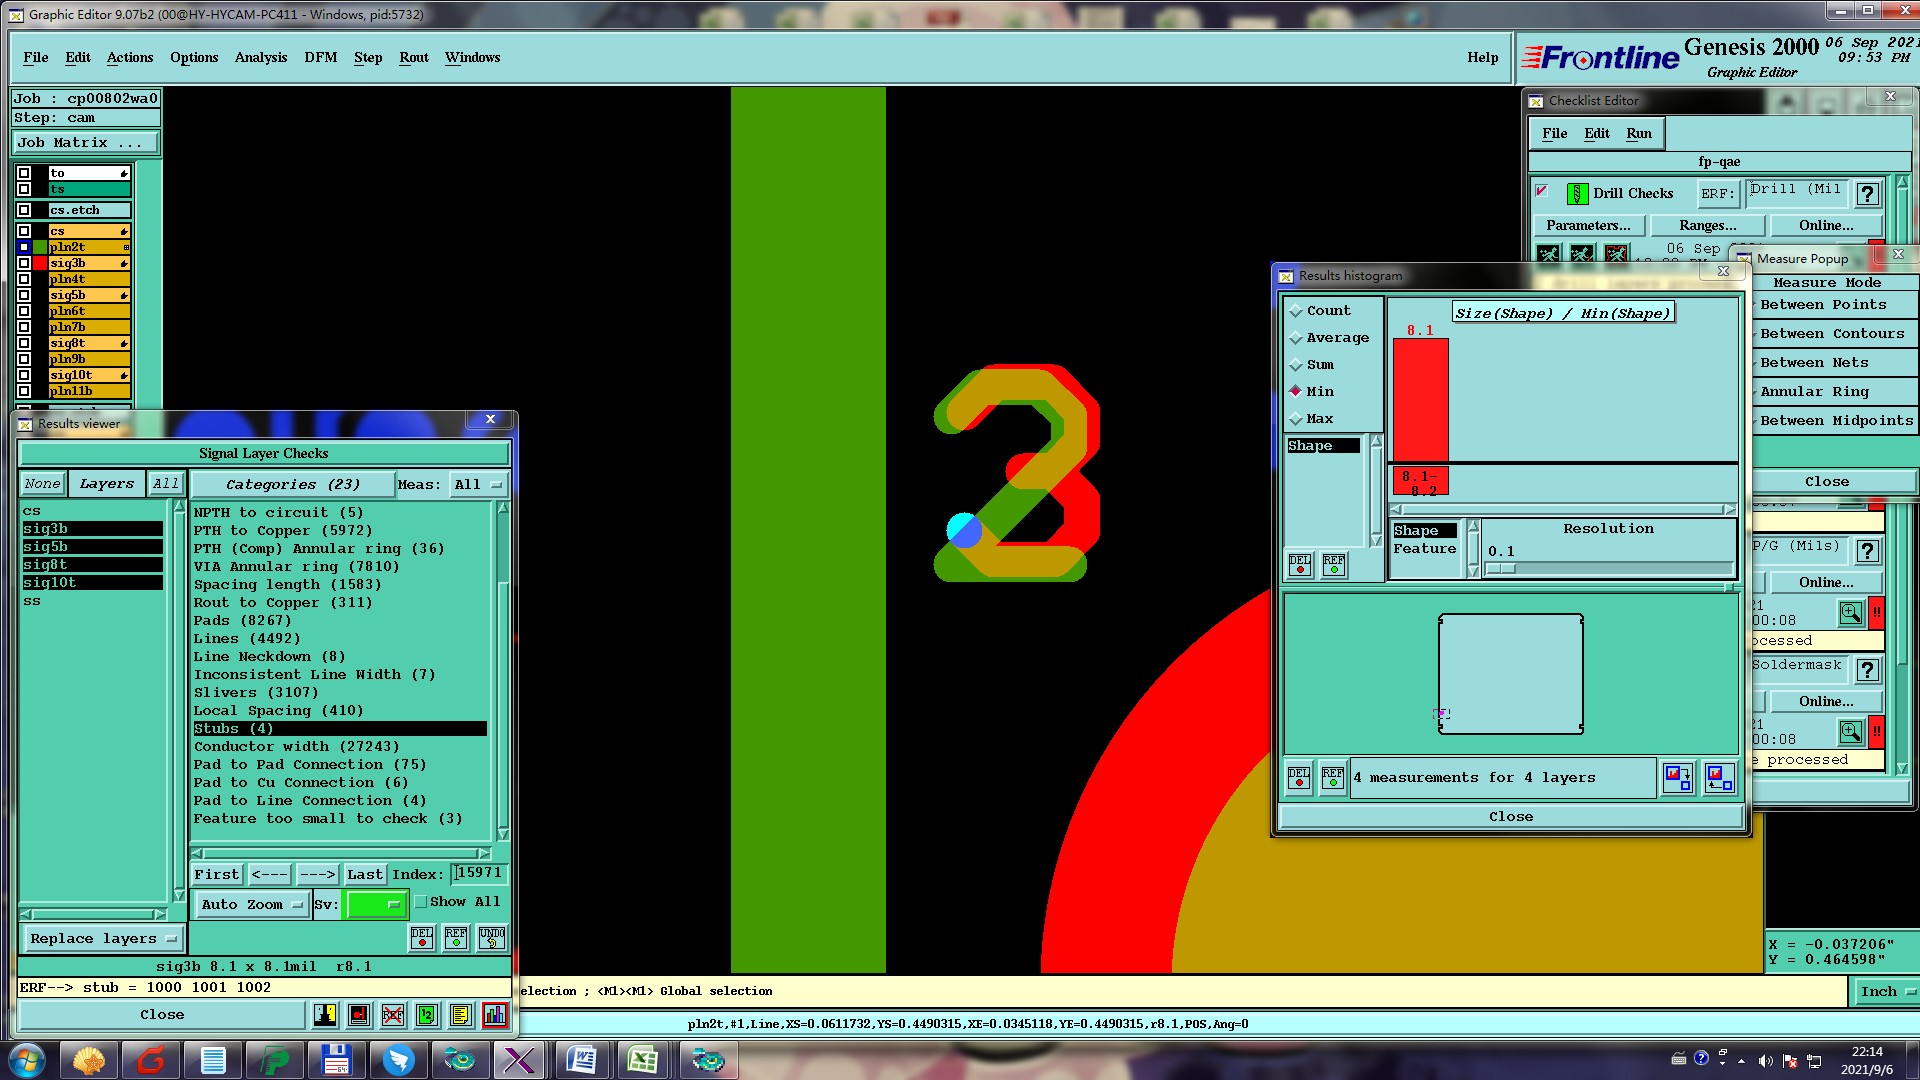1920x1080 pixels.
Task: Open Excel from the Windows taskbar
Action: tap(643, 1060)
